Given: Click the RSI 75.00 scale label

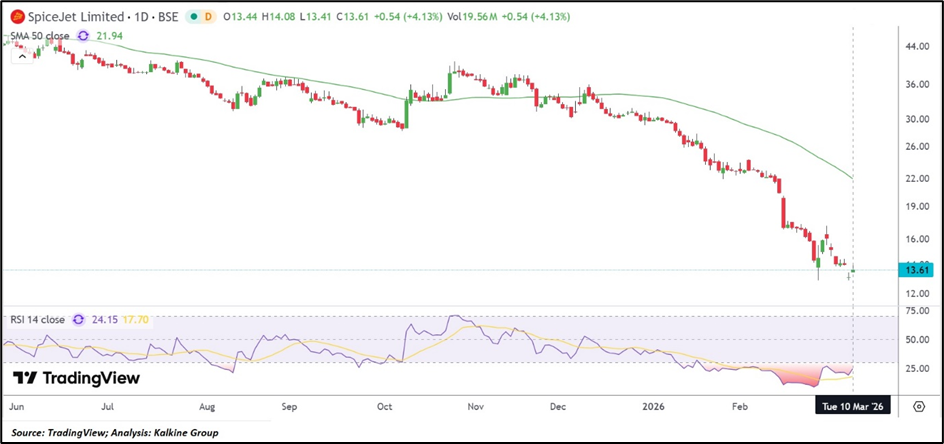Looking at the screenshot, I should 917,311.
